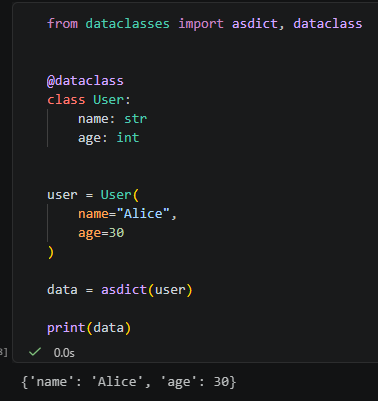This screenshot has height=401, width=378.
Task: Click the lone closing parenthesis line
Action: [50, 252]
